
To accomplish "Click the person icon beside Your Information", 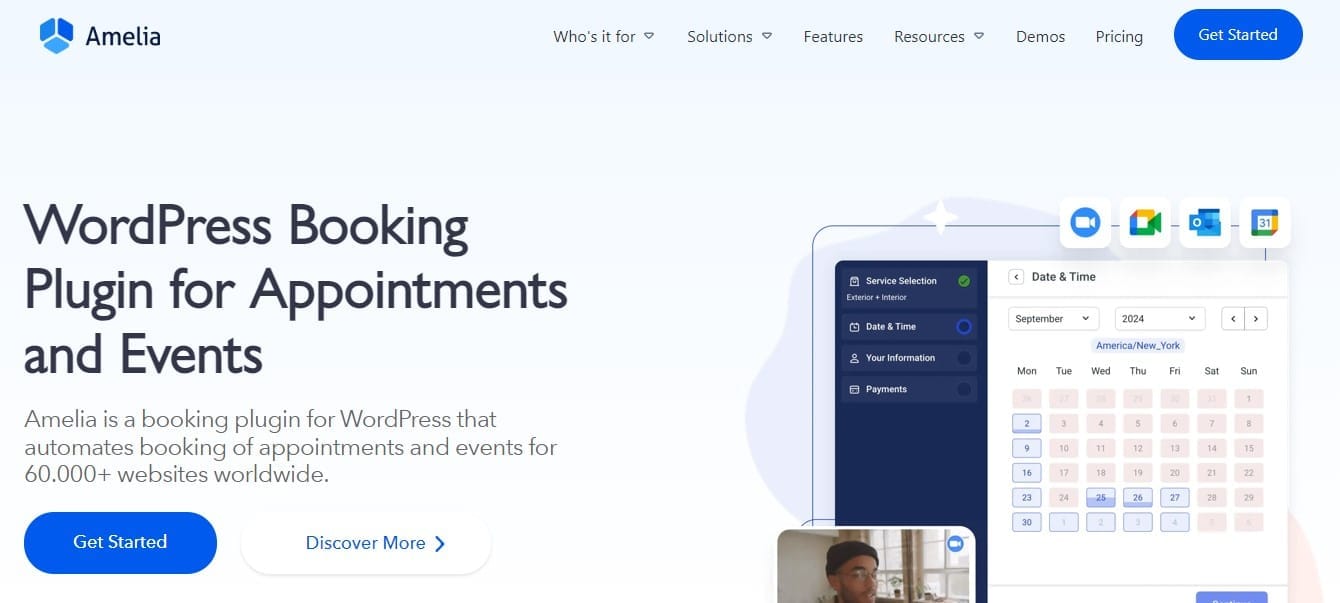I will tap(854, 358).
